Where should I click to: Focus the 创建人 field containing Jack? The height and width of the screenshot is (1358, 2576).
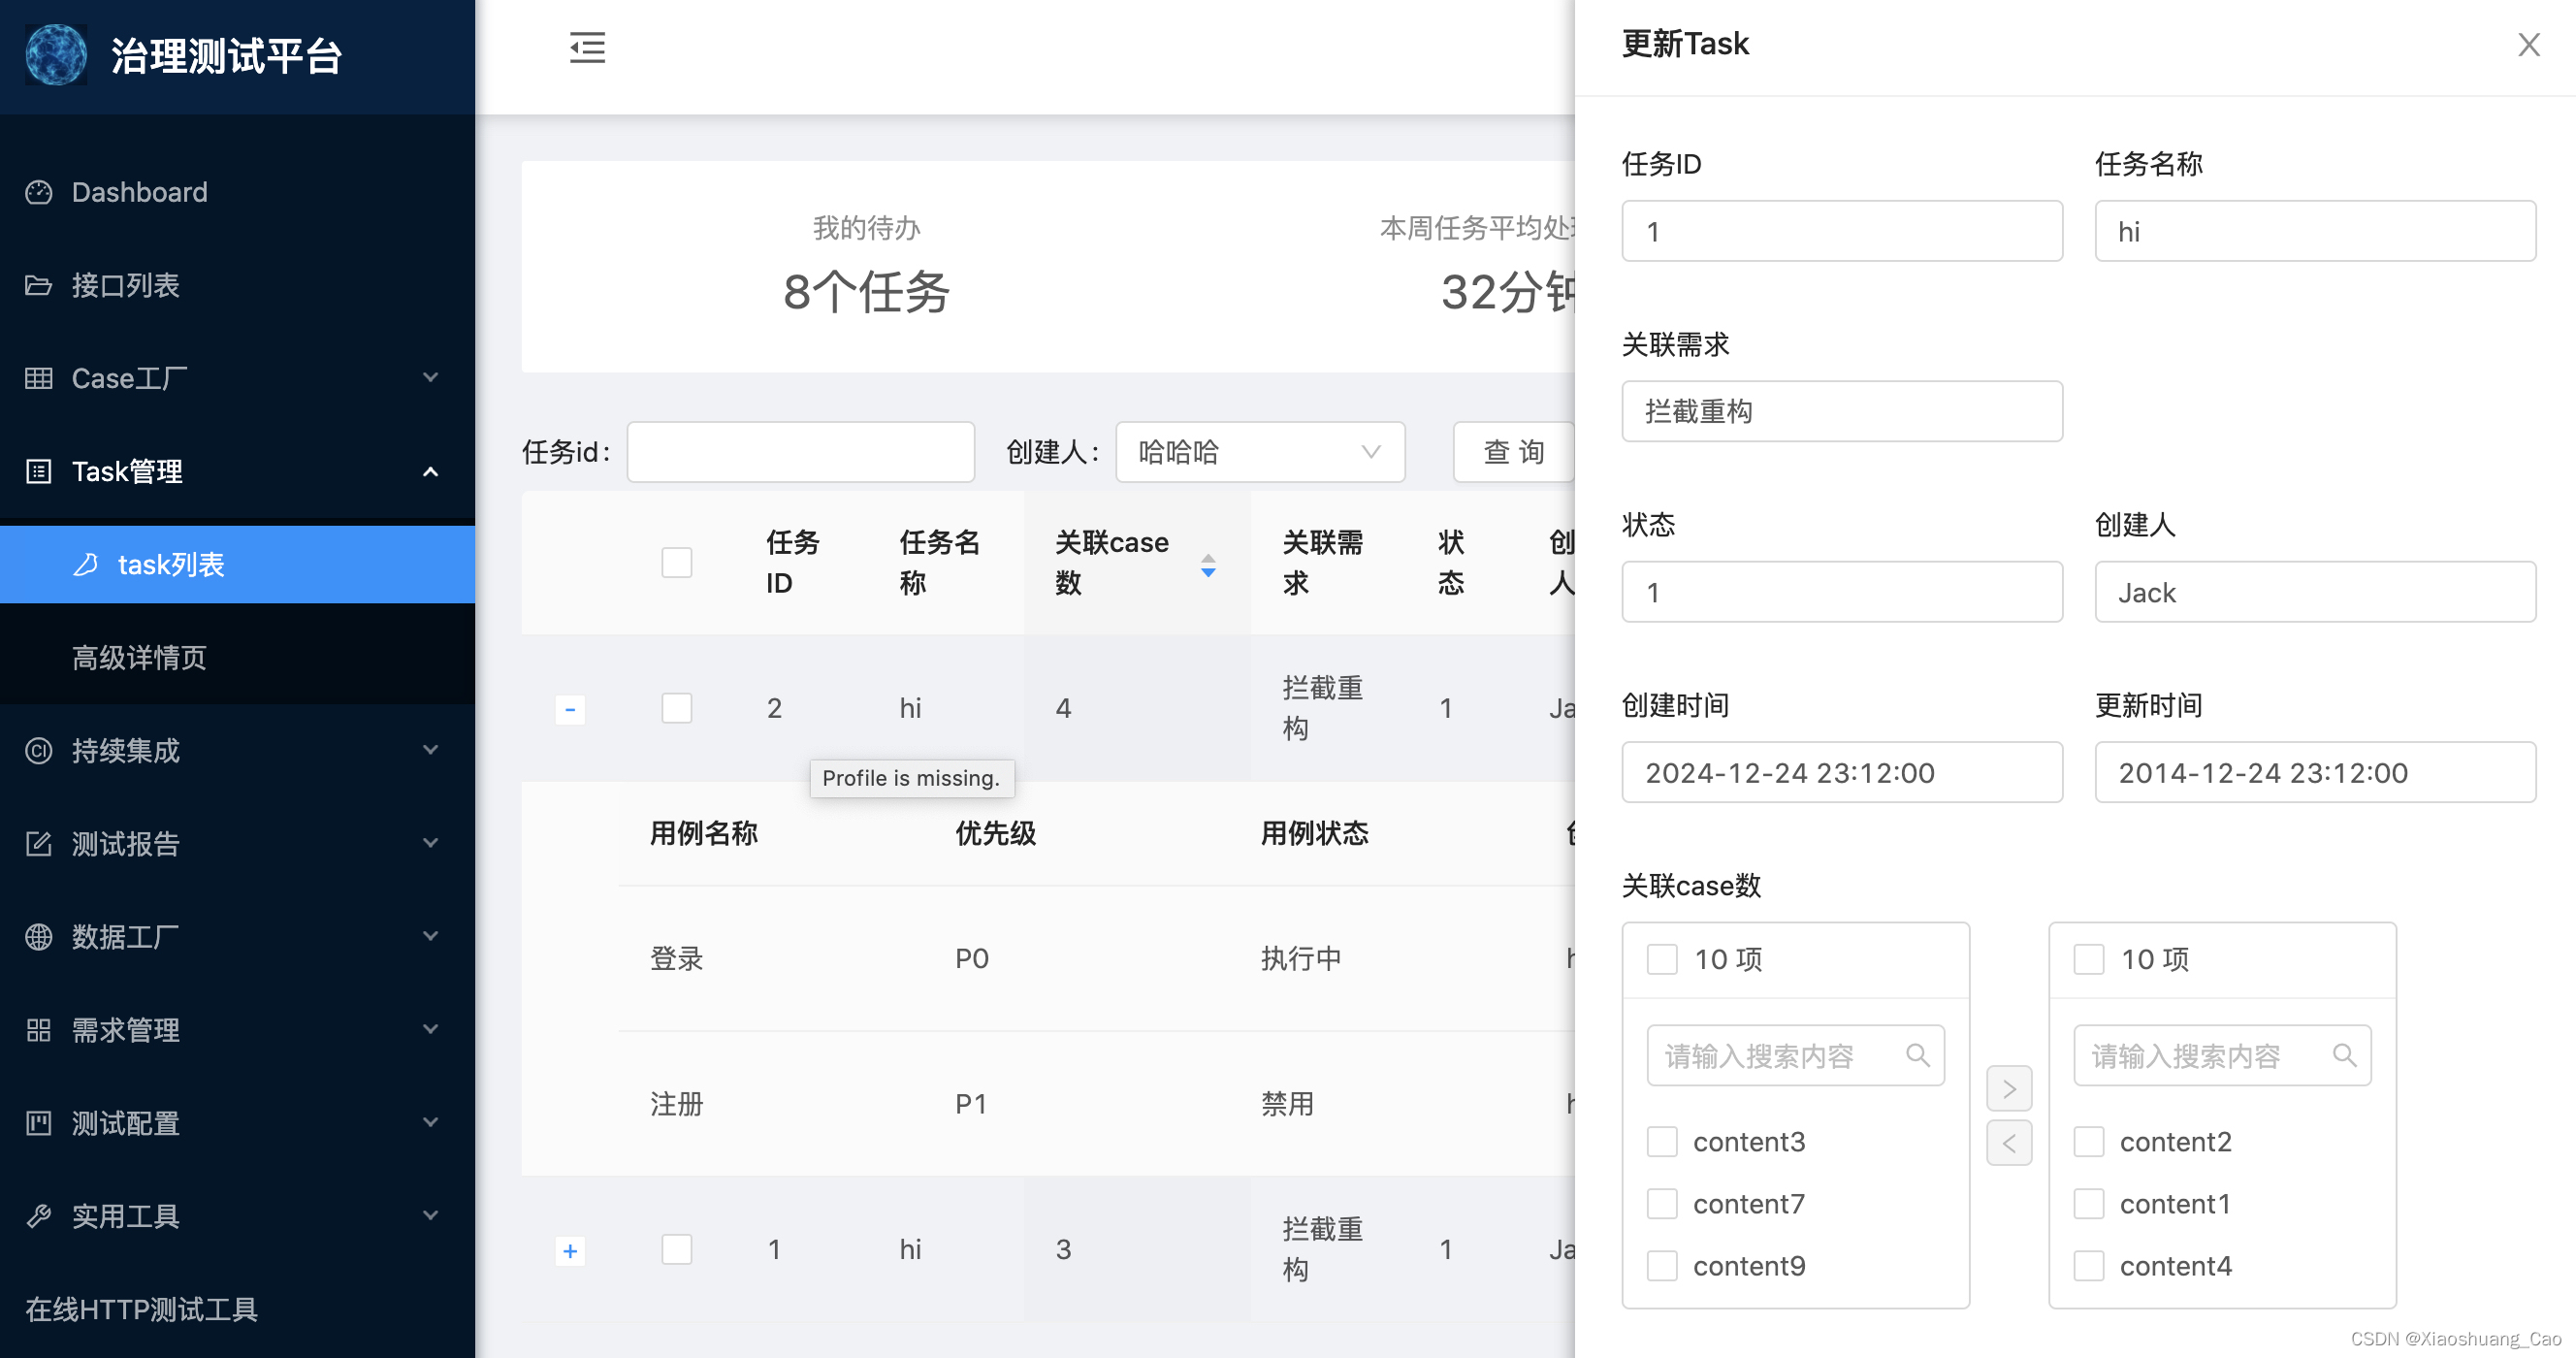coord(2315,592)
